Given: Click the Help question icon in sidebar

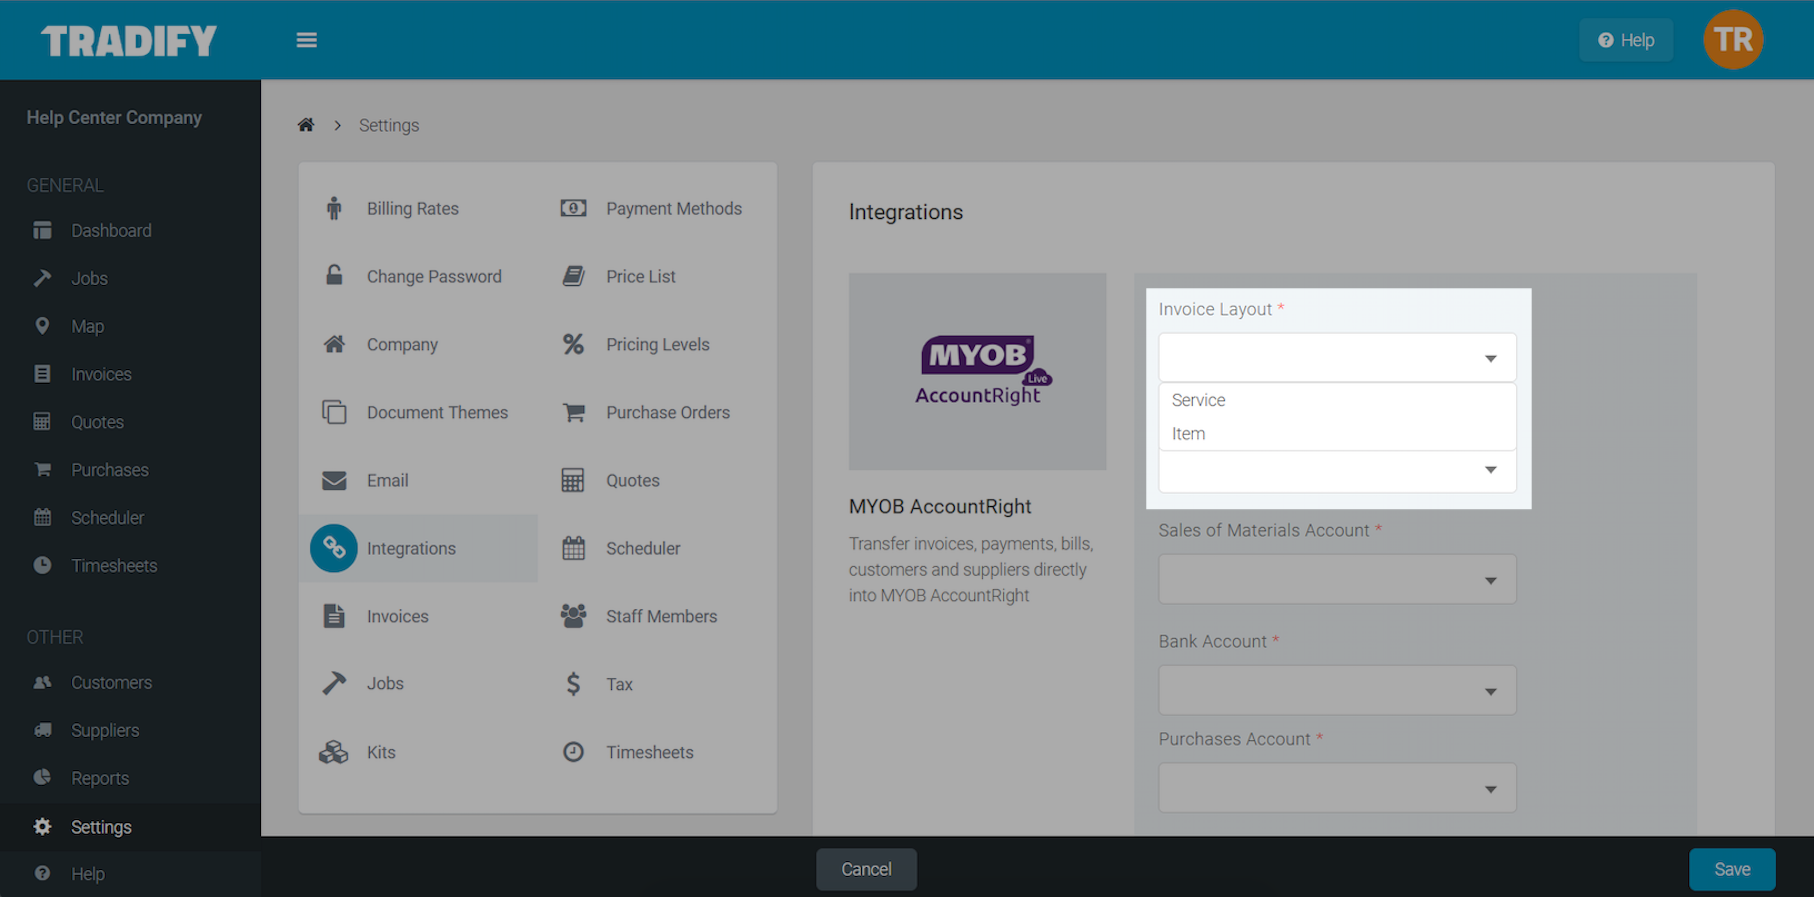Looking at the screenshot, I should (42, 874).
